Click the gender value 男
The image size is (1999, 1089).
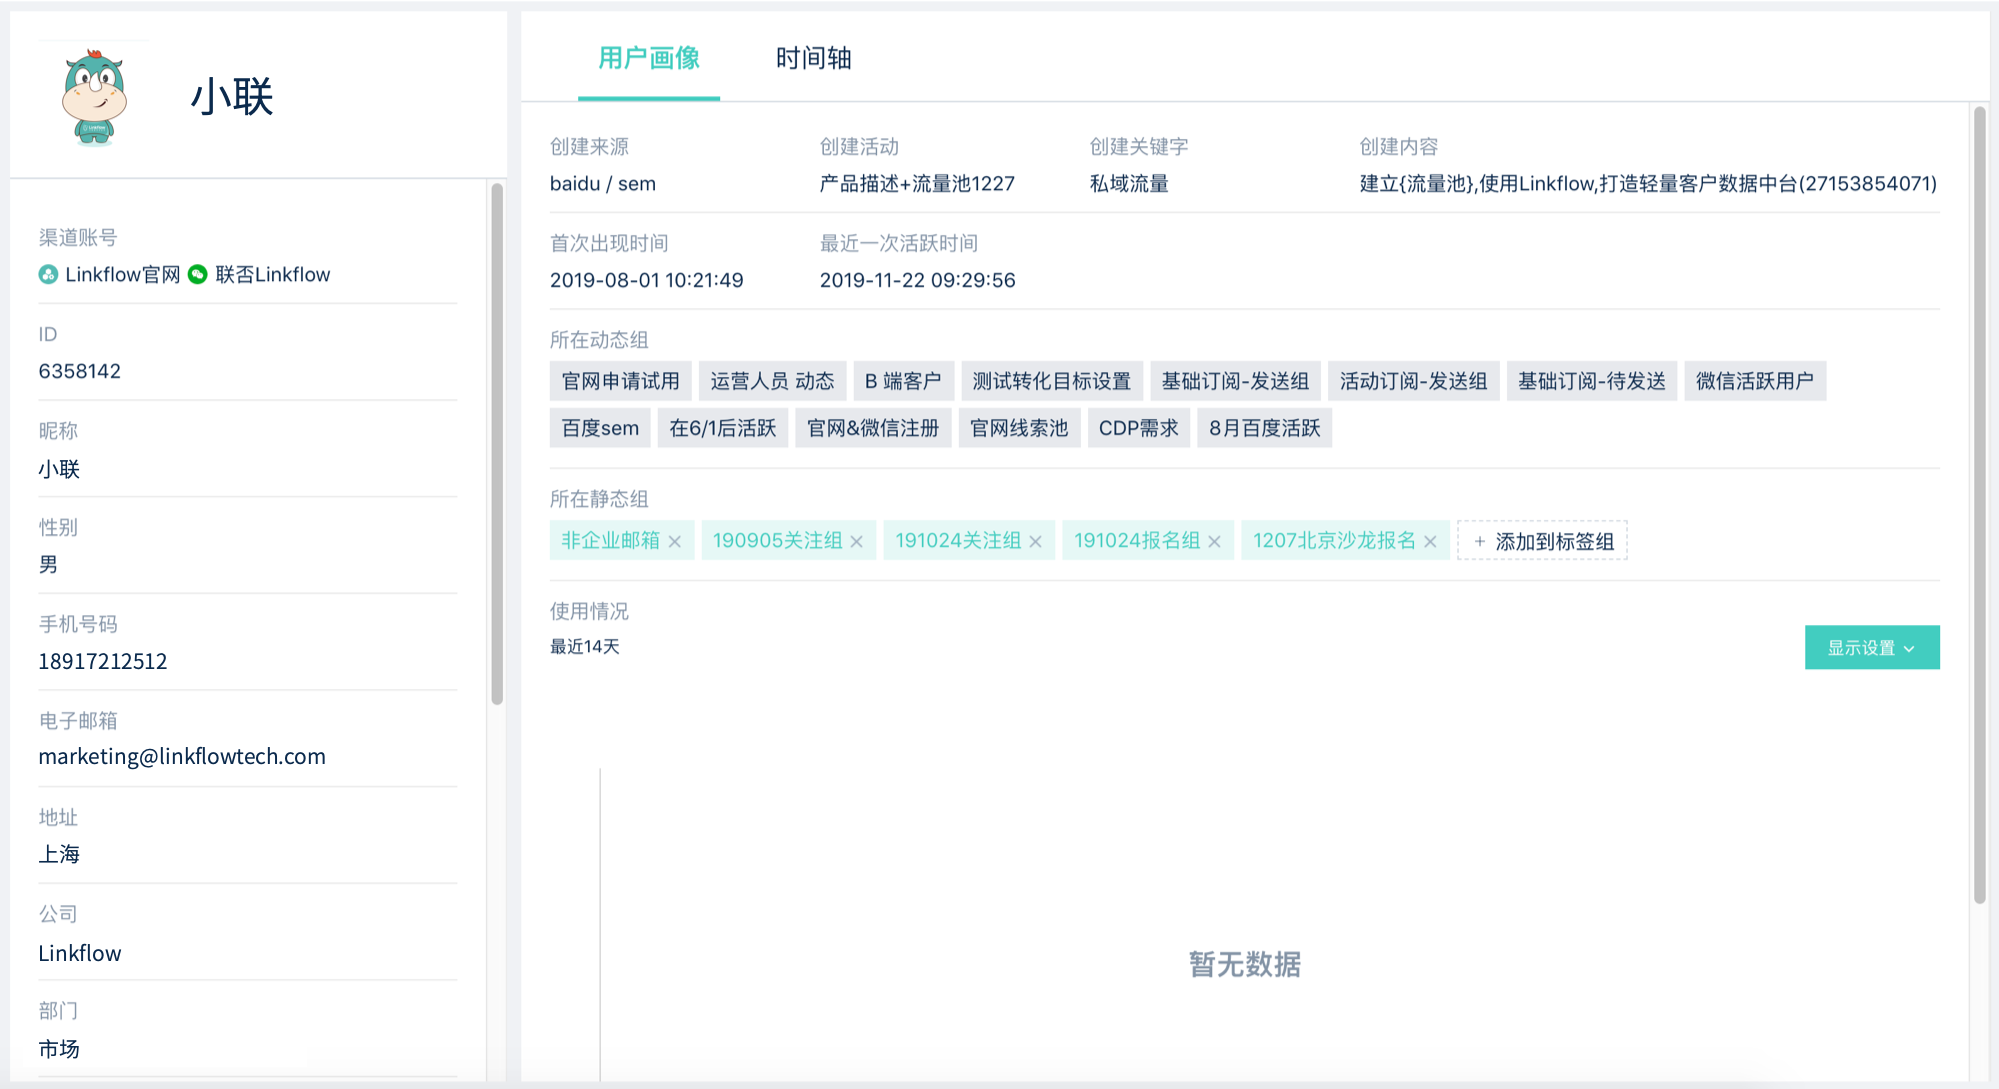[48, 565]
